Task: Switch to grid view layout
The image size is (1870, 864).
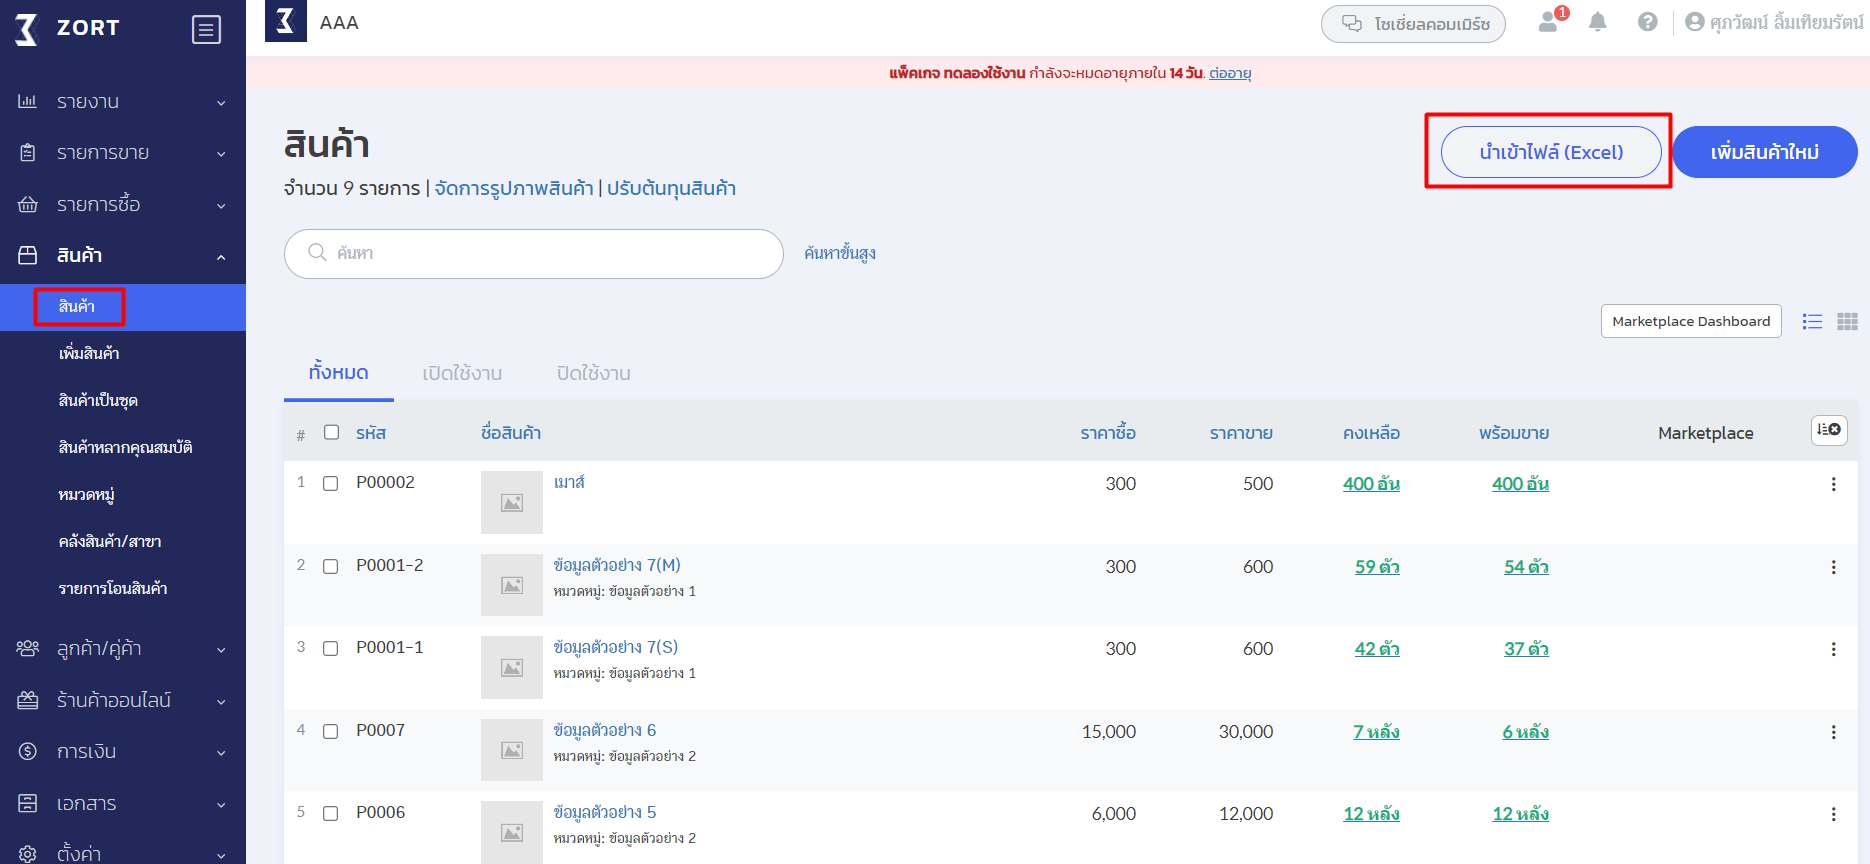Action: [1847, 322]
